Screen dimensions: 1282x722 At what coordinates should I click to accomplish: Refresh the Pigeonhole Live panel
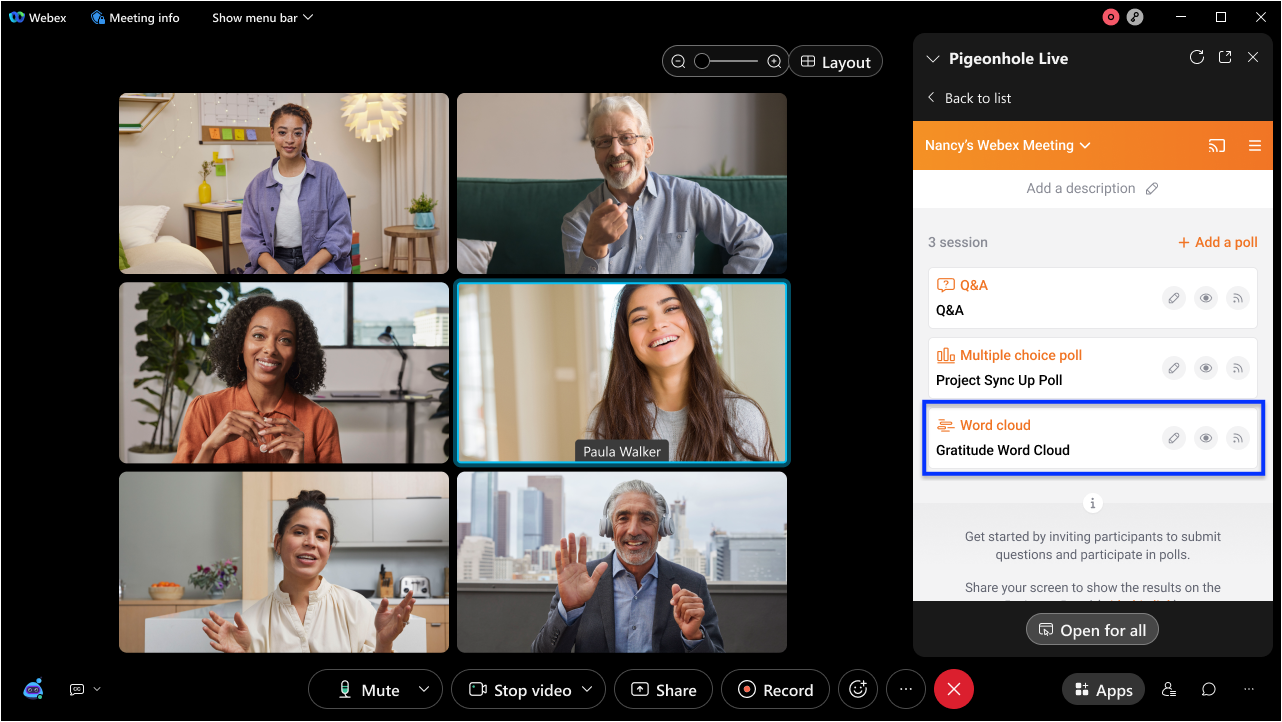[x=1196, y=58]
